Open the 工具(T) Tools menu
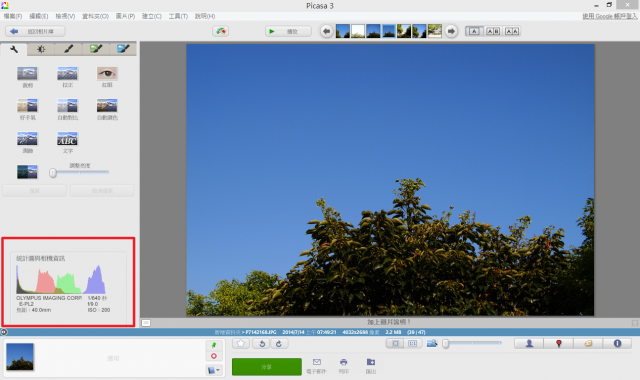The width and height of the screenshot is (640, 380). pyautogui.click(x=178, y=16)
